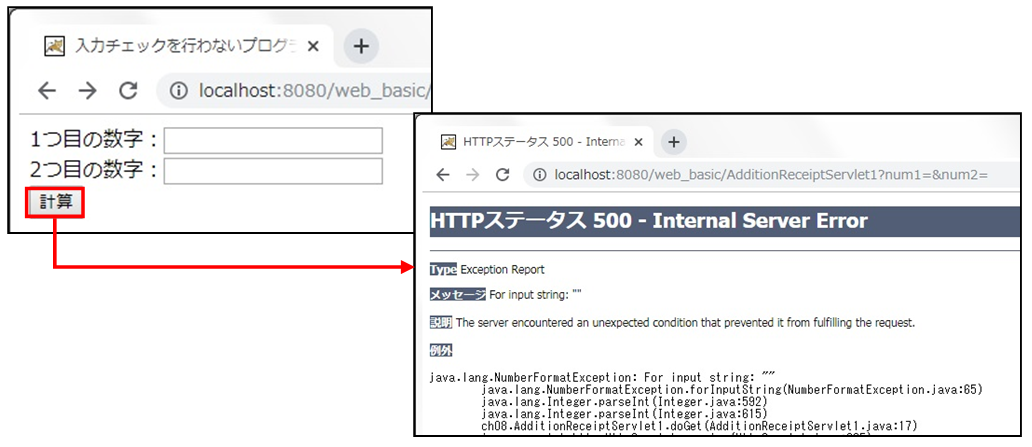This screenshot has width=1032, height=447.
Task: Reload the input form page
Action: (x=128, y=91)
